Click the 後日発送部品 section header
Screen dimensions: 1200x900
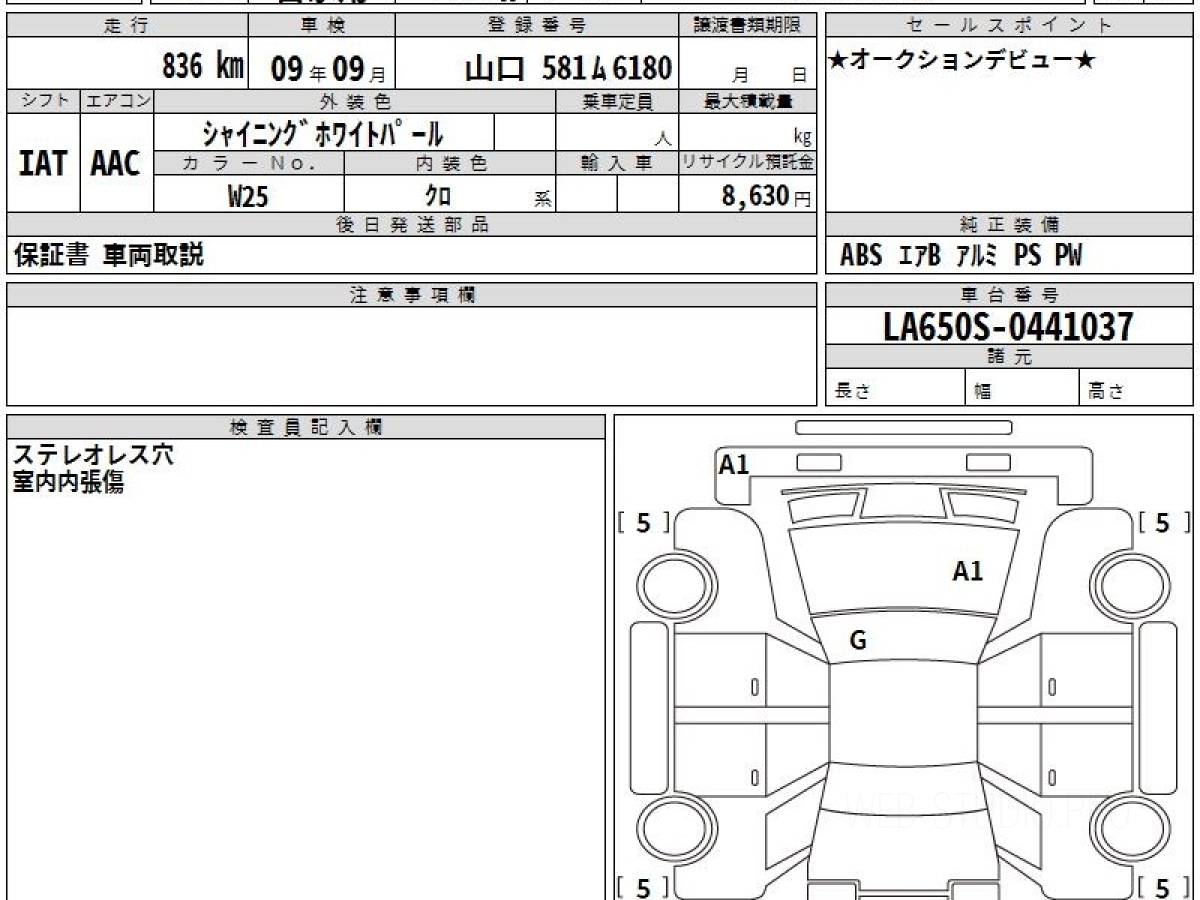point(412,225)
